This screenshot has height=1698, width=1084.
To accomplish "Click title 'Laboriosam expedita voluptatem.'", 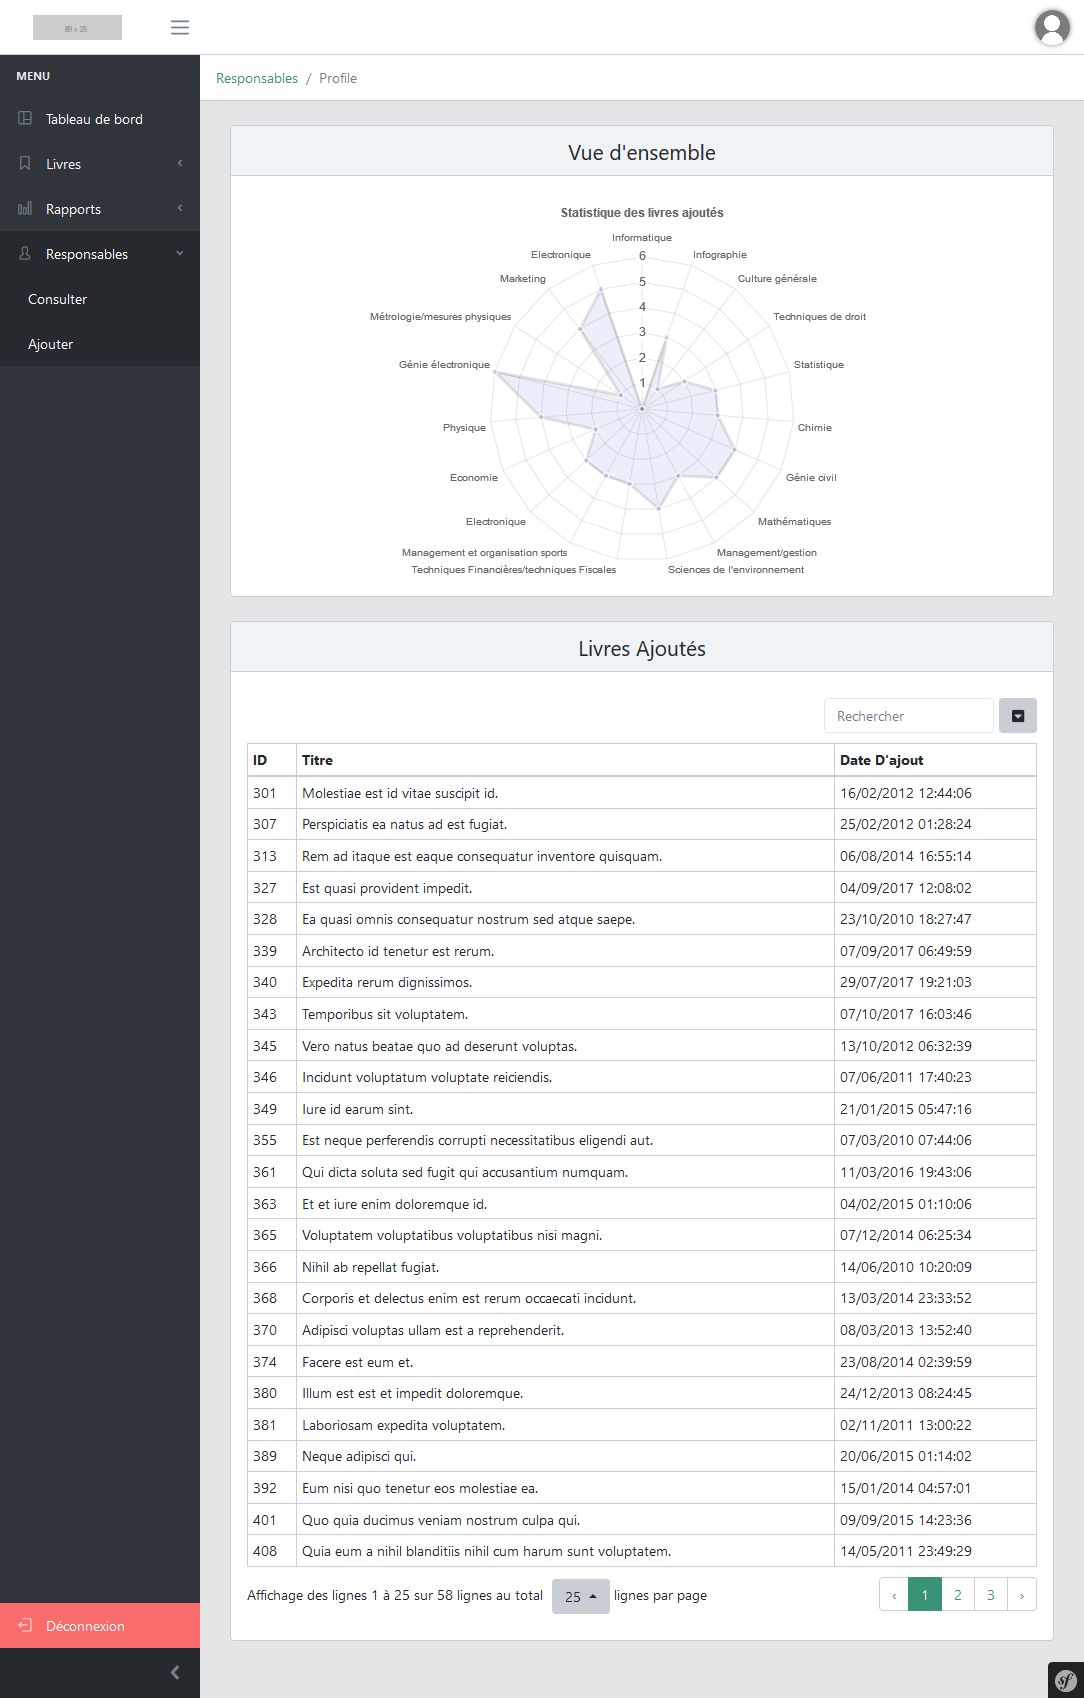I will 404,1425.
